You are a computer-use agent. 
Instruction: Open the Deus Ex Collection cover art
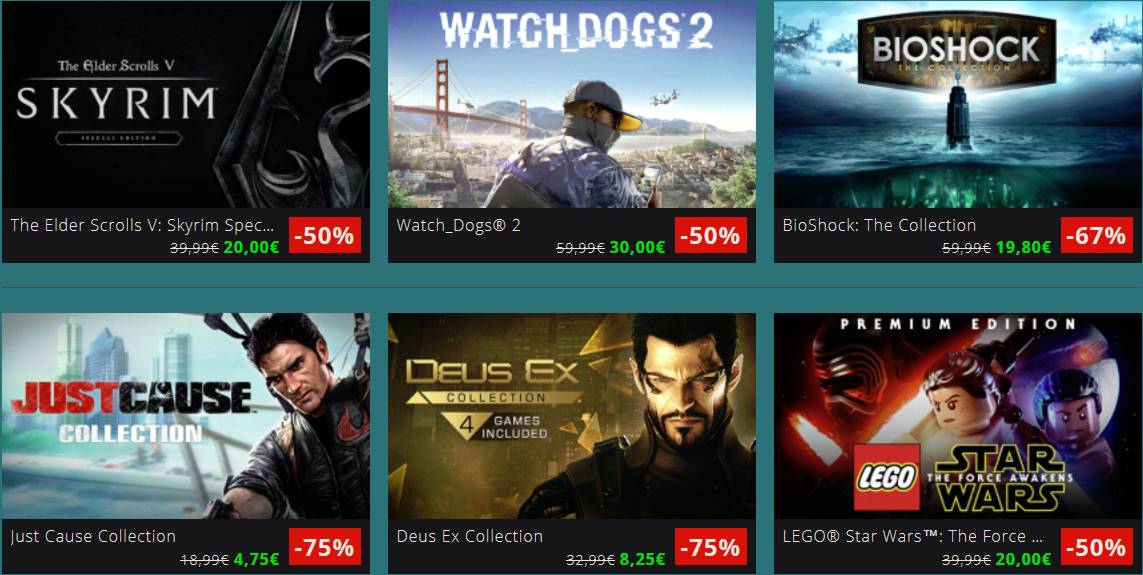coord(572,416)
